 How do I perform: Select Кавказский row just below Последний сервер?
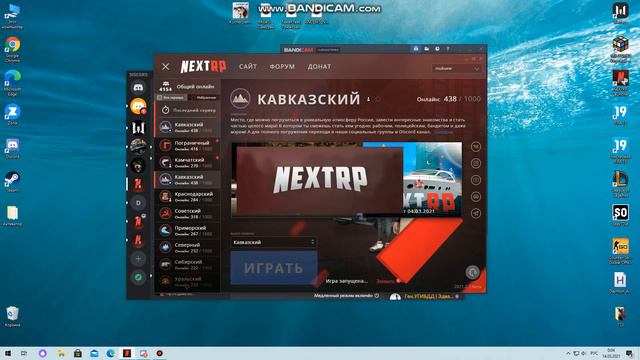click(x=187, y=127)
